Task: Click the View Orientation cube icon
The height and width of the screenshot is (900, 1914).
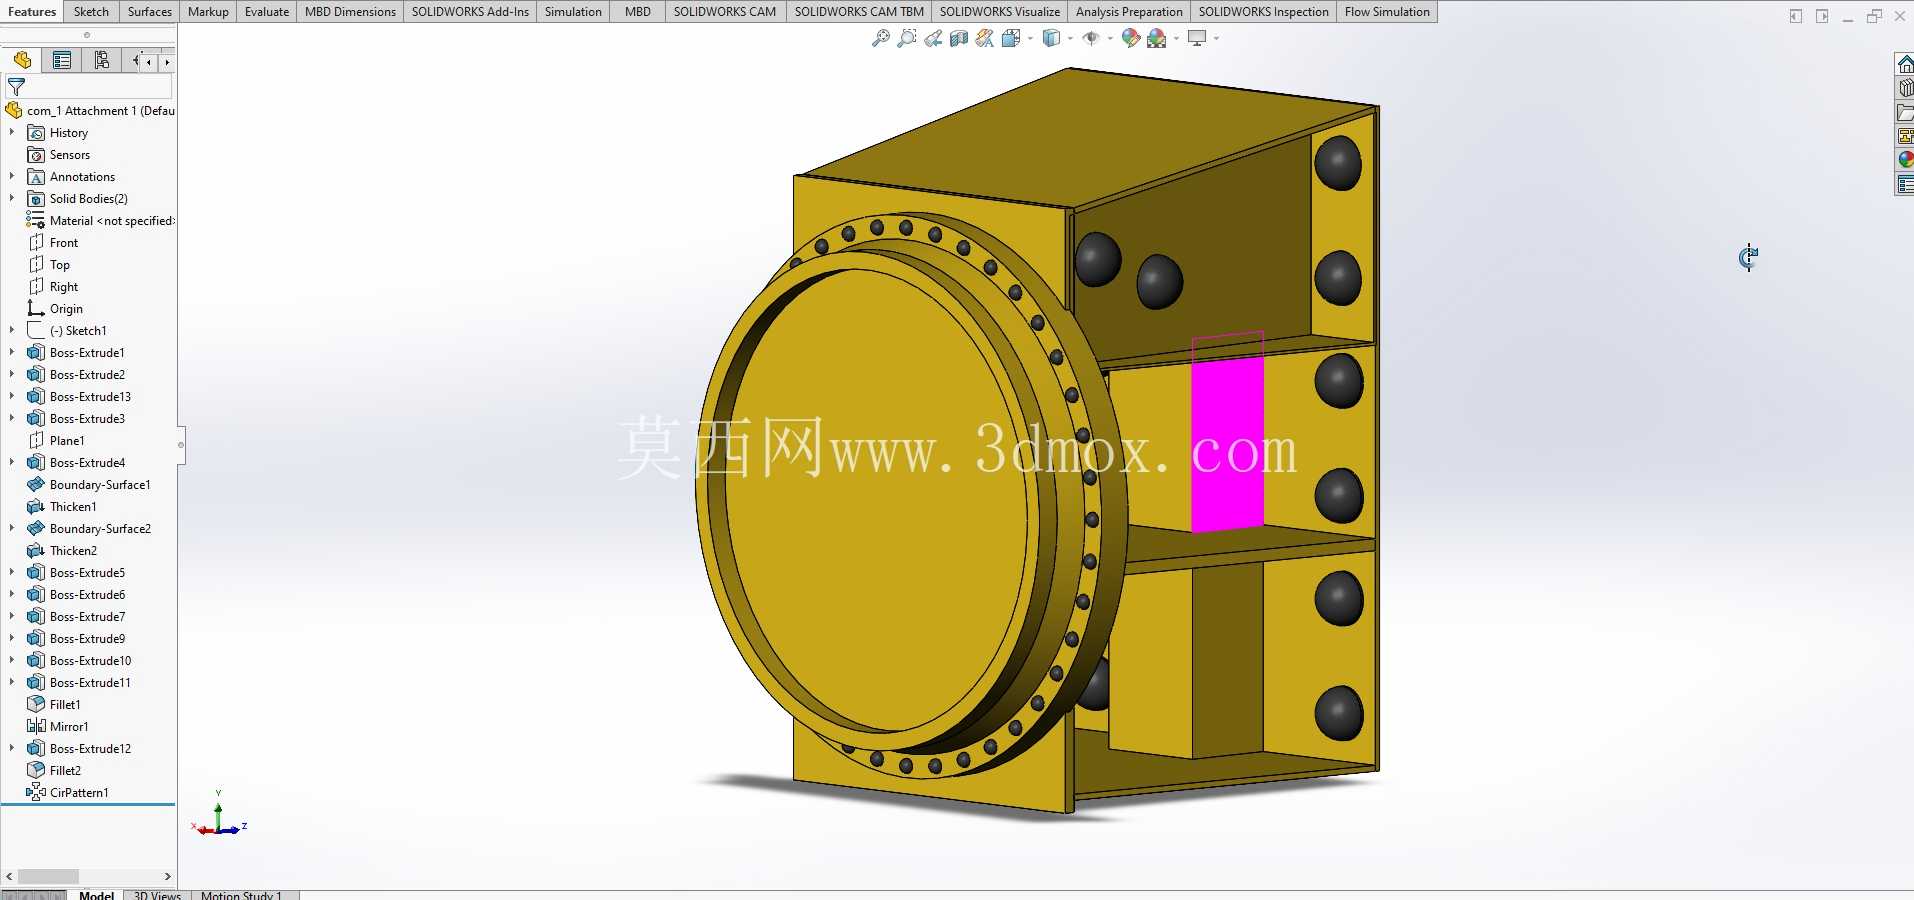Action: 1011,38
